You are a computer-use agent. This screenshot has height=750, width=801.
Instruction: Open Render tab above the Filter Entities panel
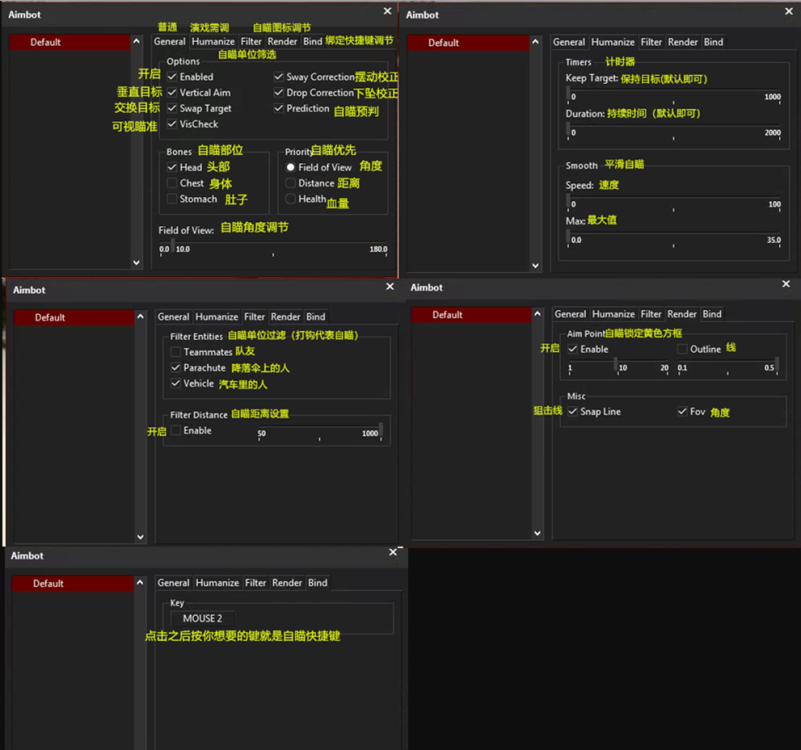285,317
